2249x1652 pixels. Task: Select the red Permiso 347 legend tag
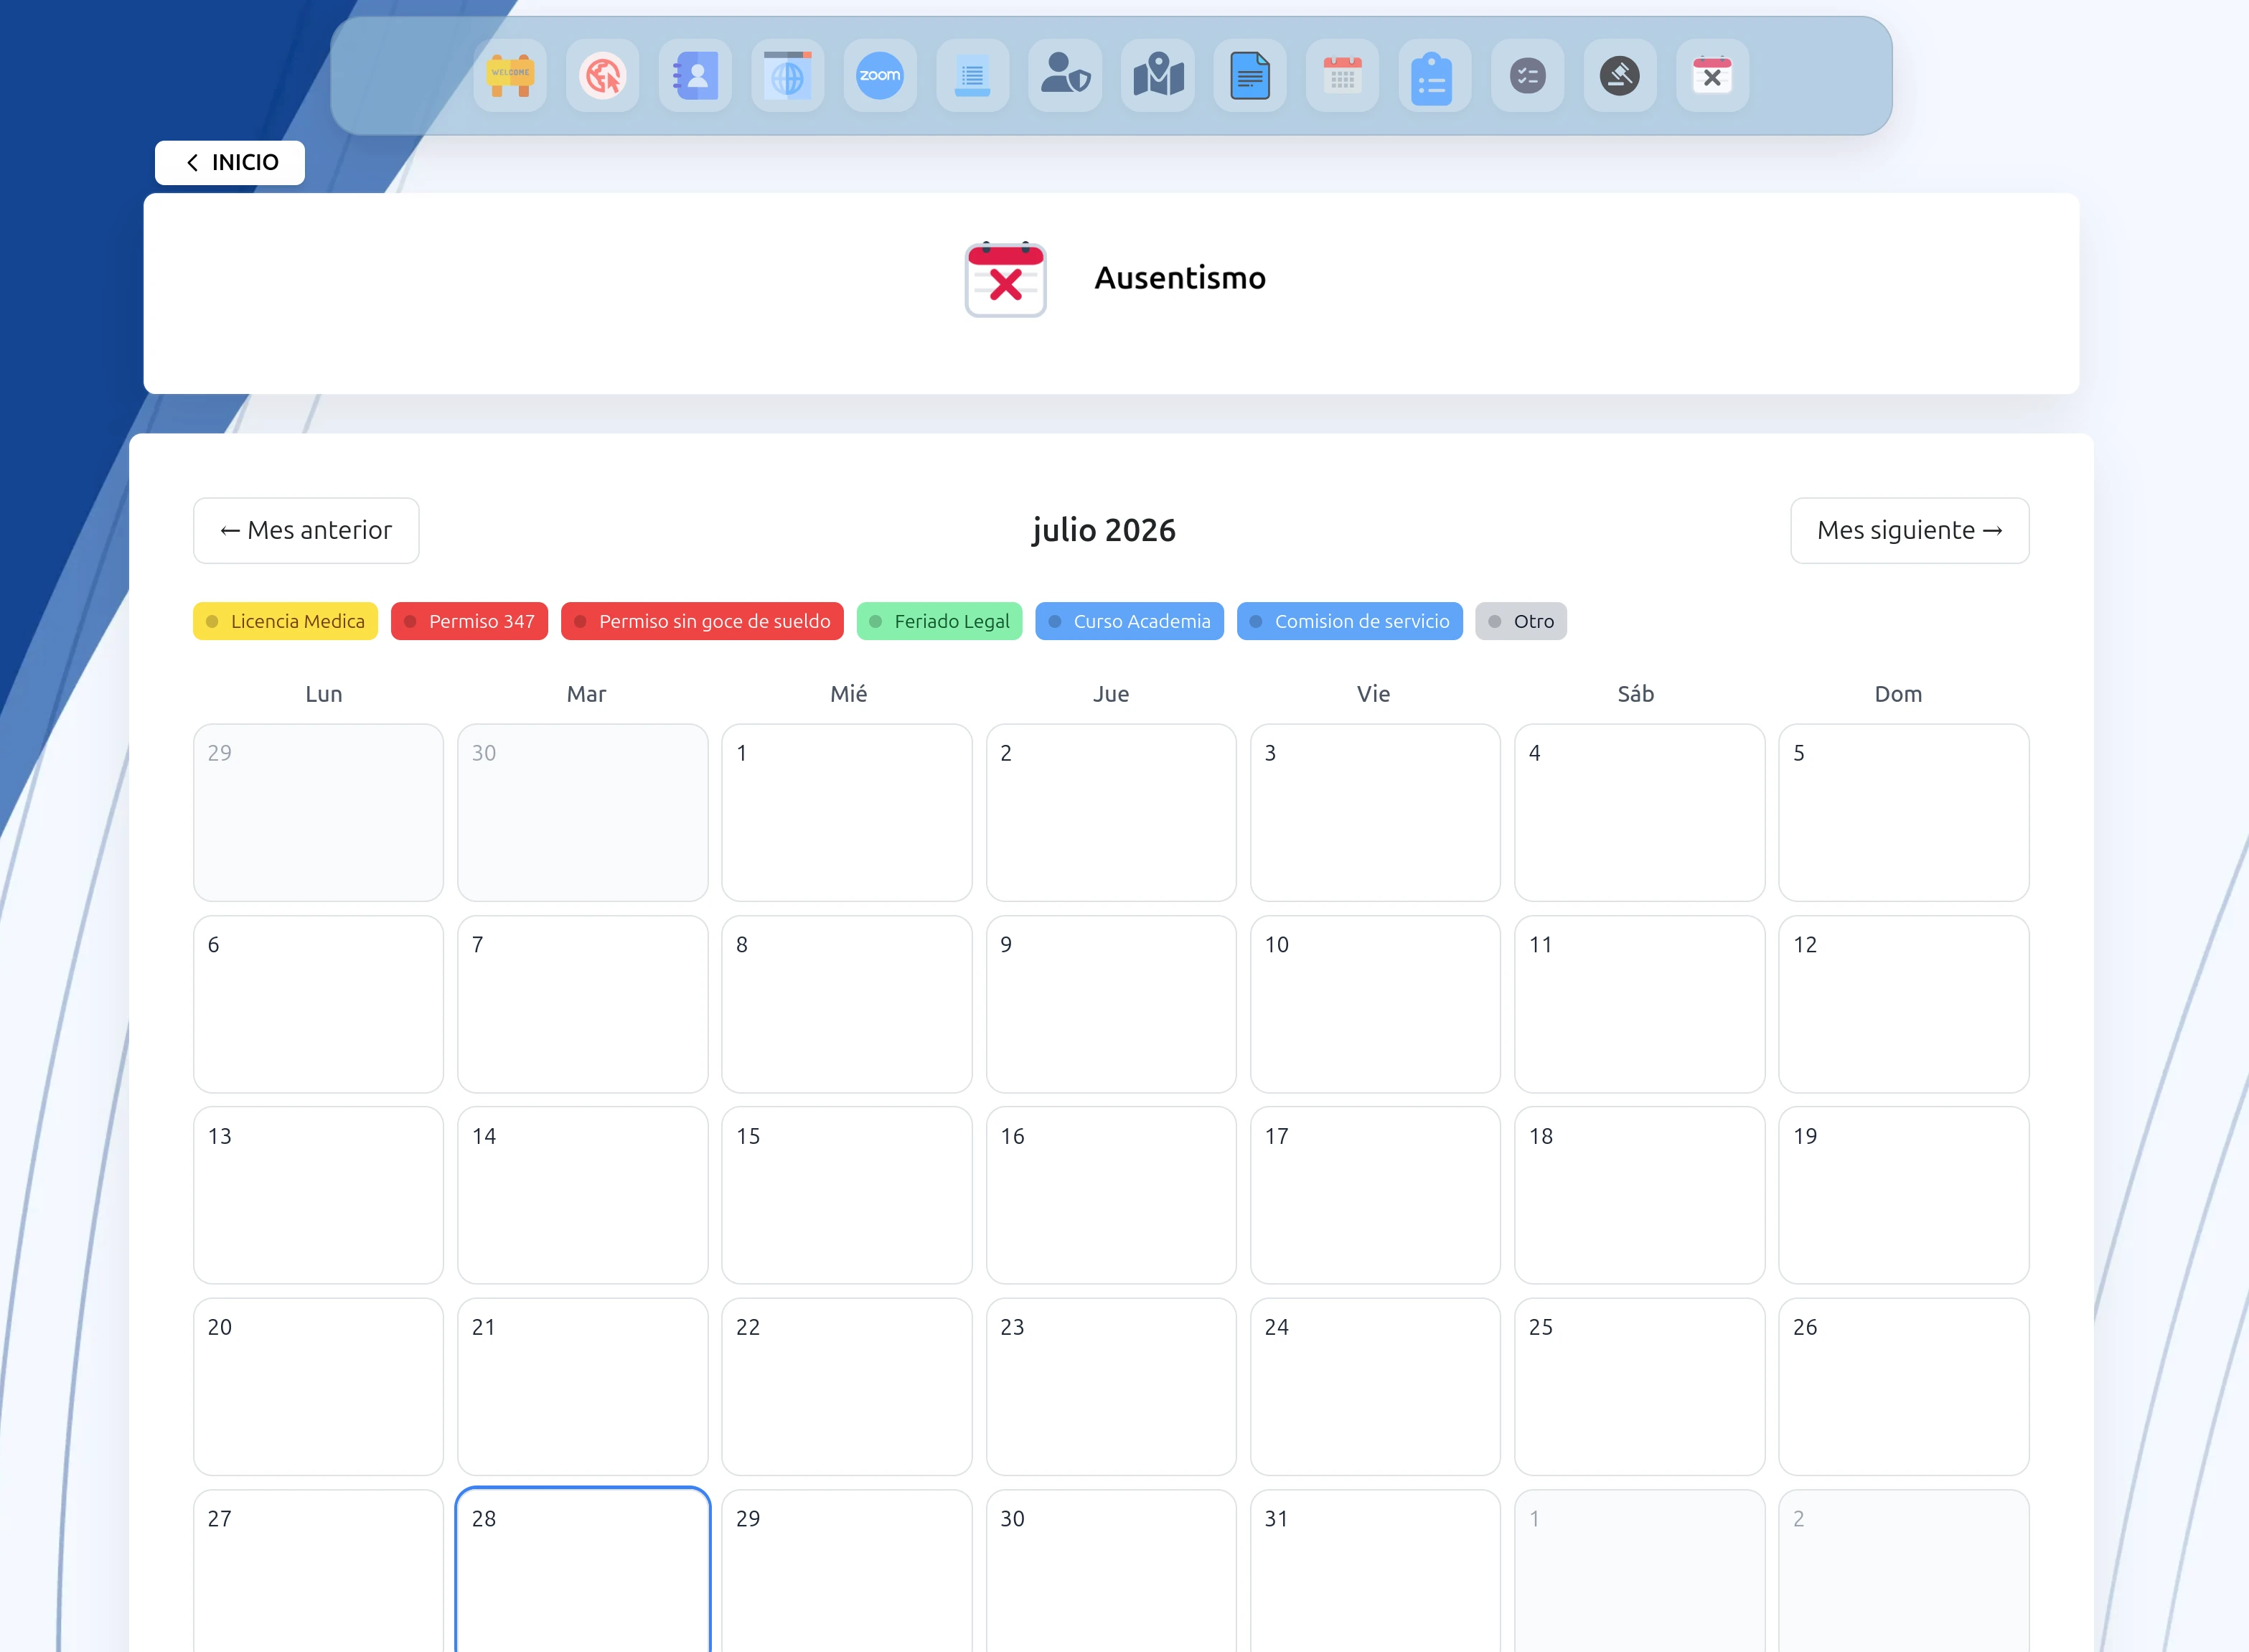pos(470,621)
